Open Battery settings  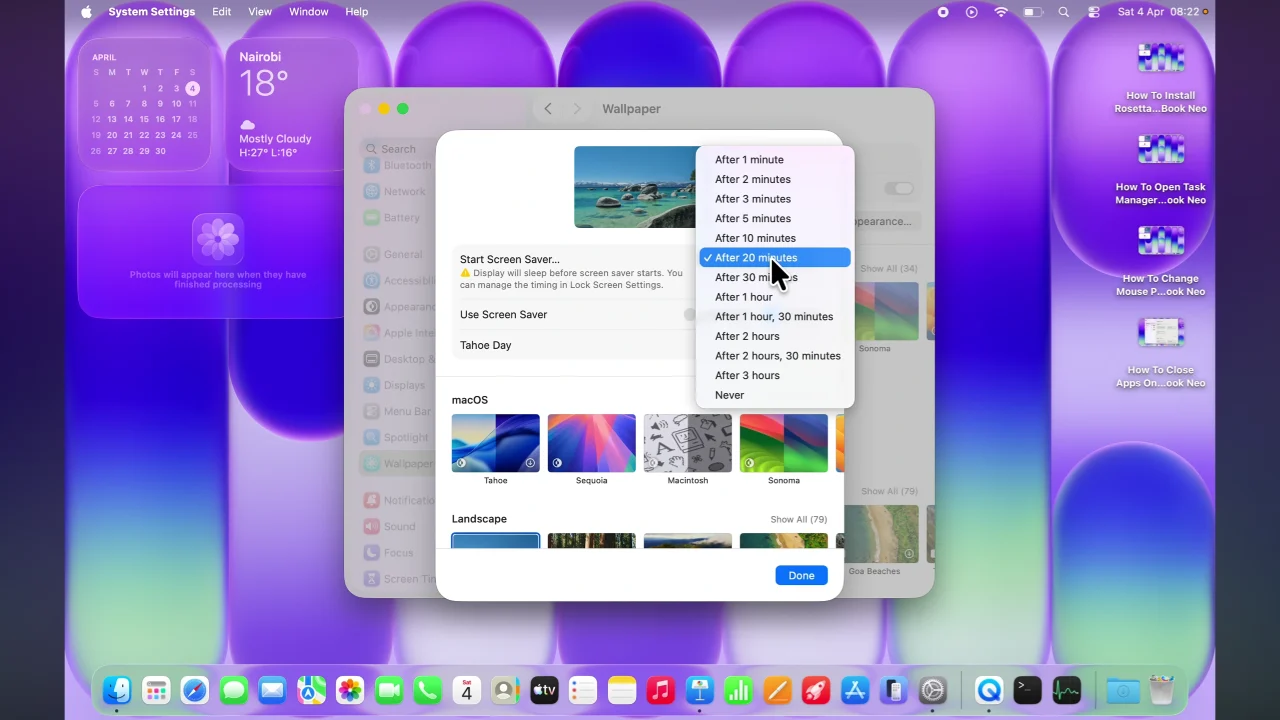404,217
